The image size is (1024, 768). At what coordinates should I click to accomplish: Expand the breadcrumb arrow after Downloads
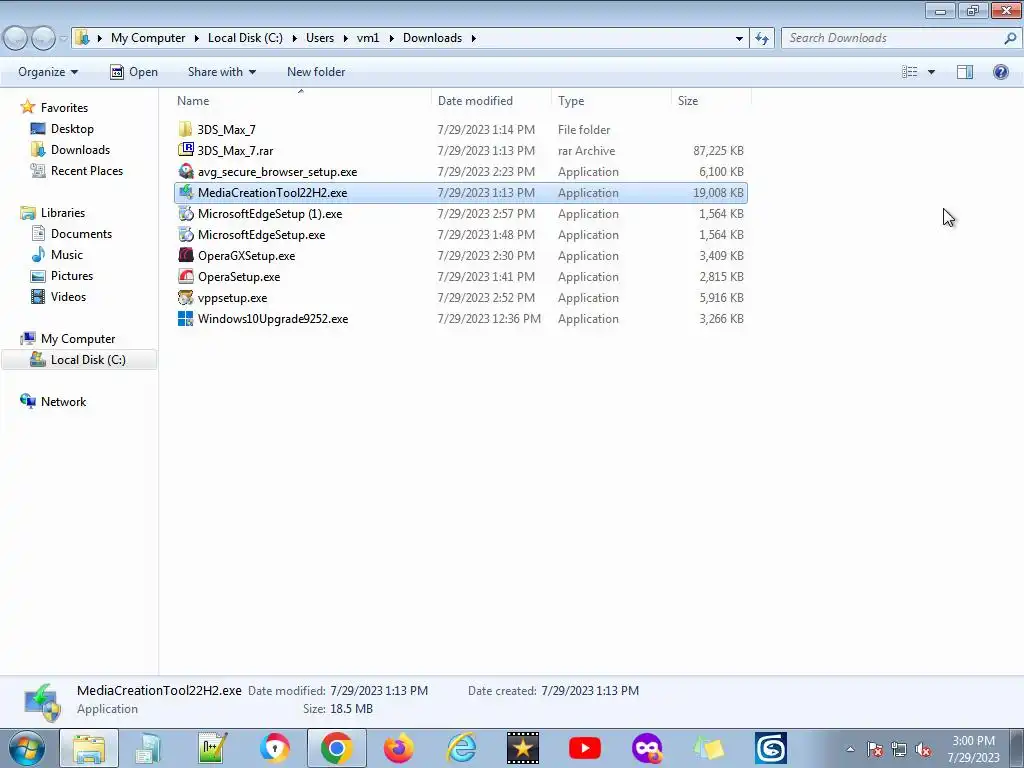point(473,38)
